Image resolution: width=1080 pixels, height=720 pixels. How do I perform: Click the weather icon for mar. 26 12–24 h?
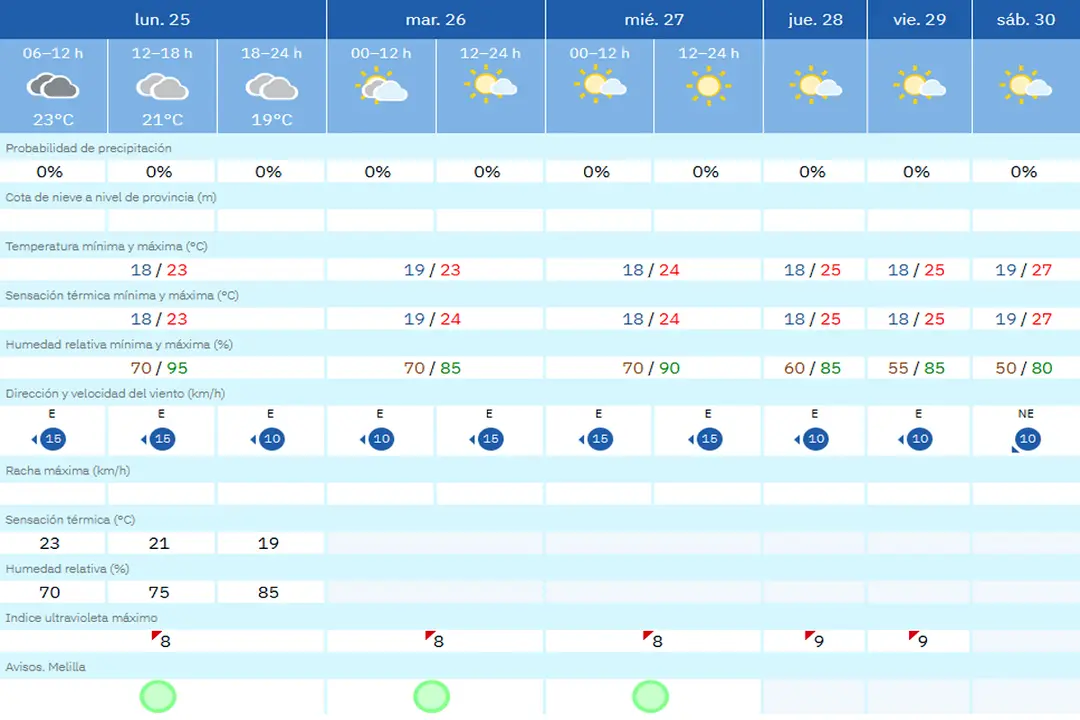pyautogui.click(x=490, y=85)
